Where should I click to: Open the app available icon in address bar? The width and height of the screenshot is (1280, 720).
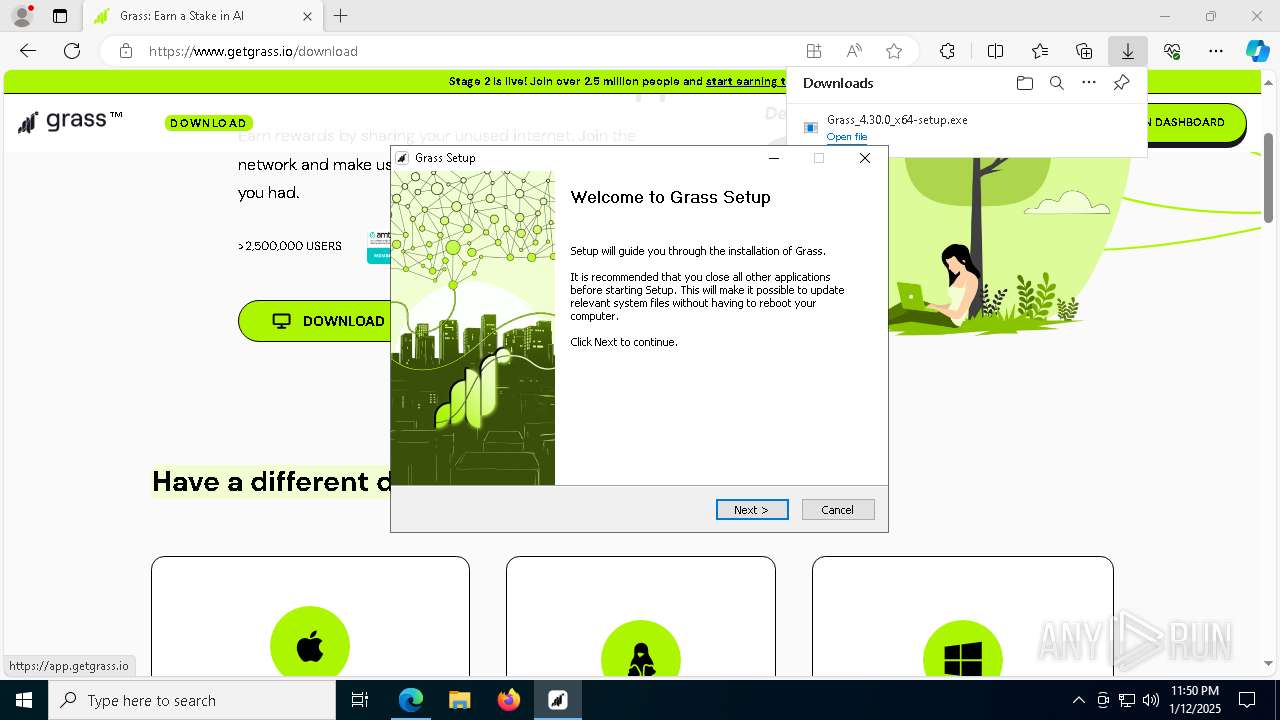[x=814, y=51]
